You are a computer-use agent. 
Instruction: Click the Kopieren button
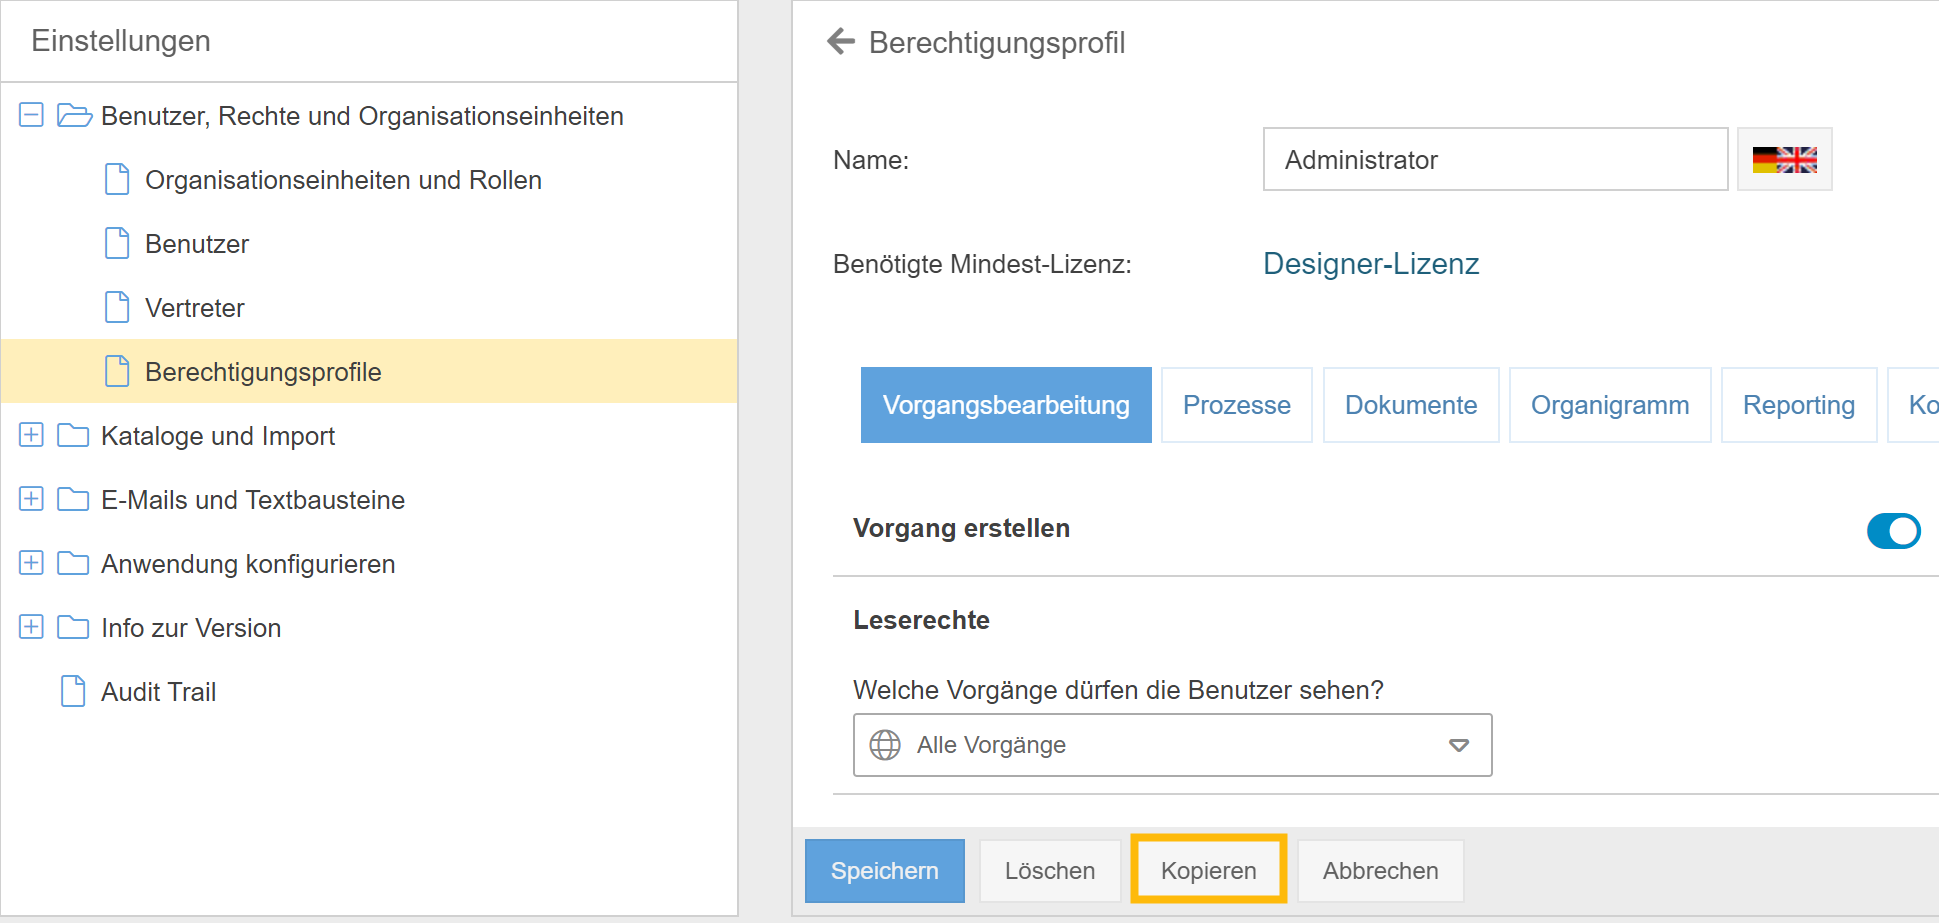point(1208,870)
